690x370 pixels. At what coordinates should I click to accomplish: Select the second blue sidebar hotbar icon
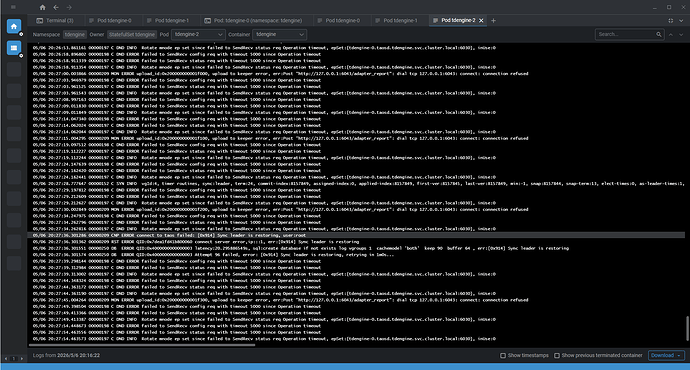click(14, 48)
